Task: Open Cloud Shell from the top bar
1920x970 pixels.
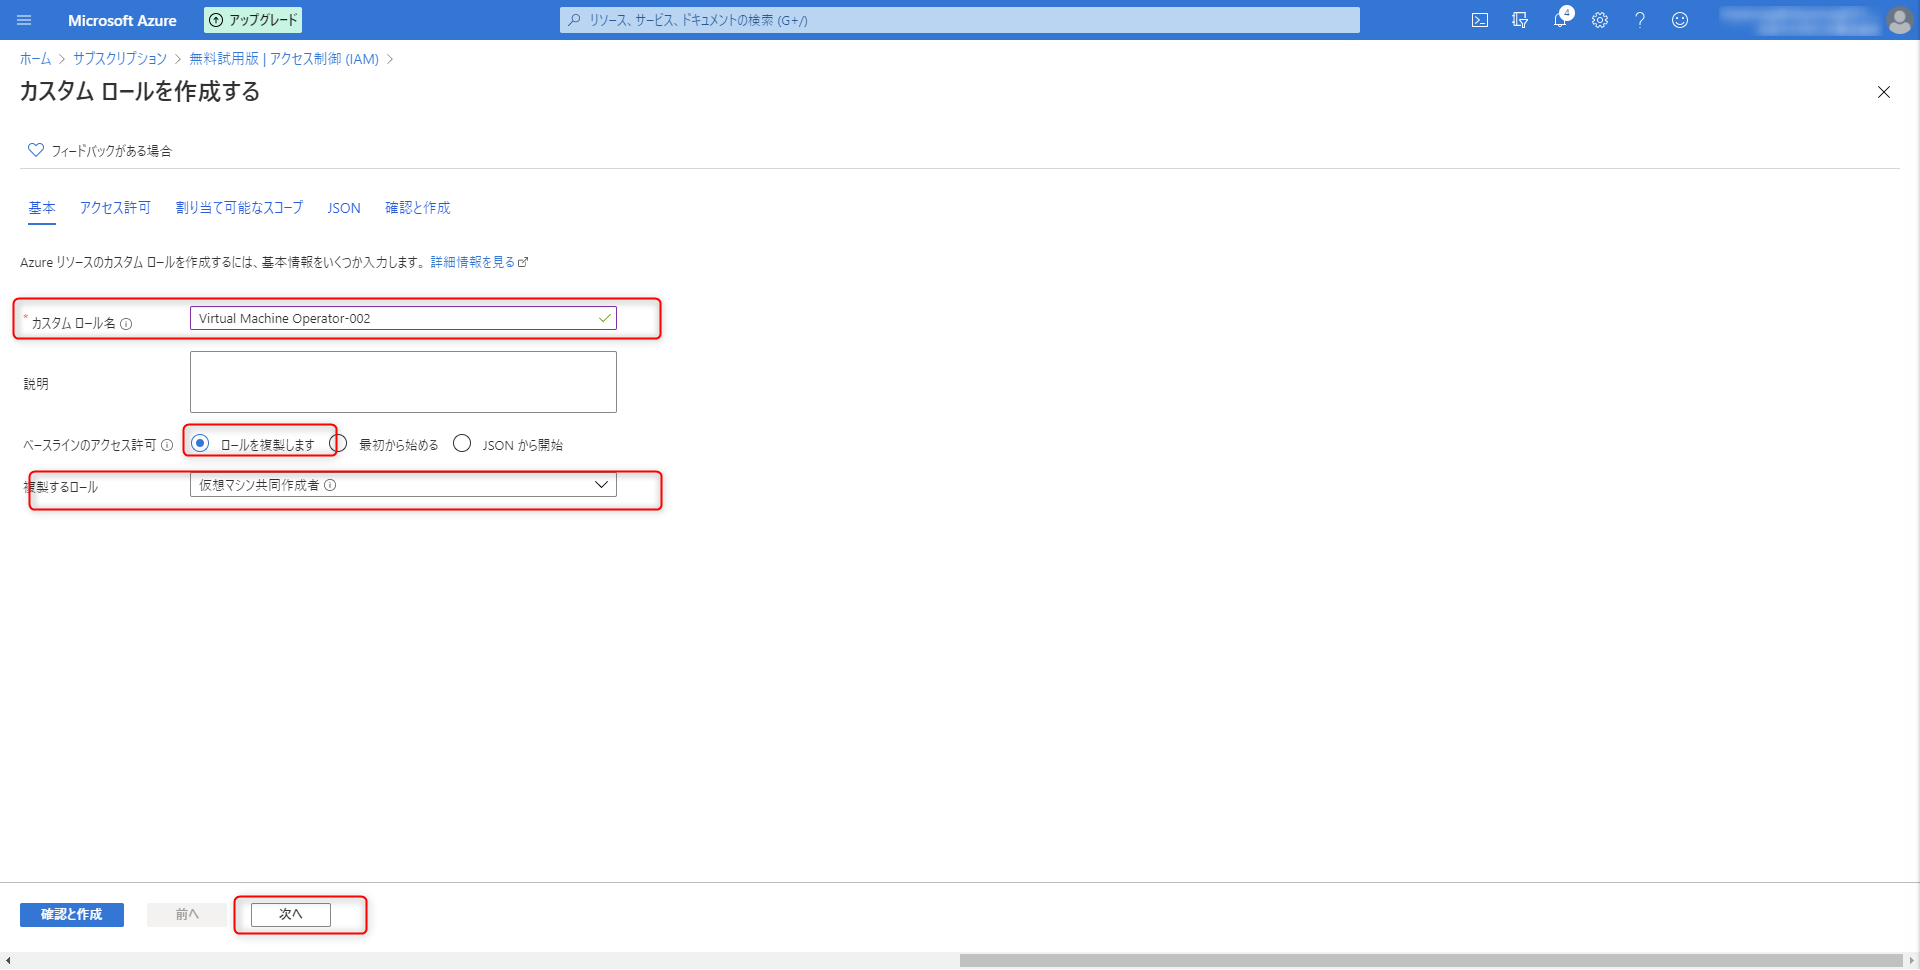Action: (x=1480, y=20)
